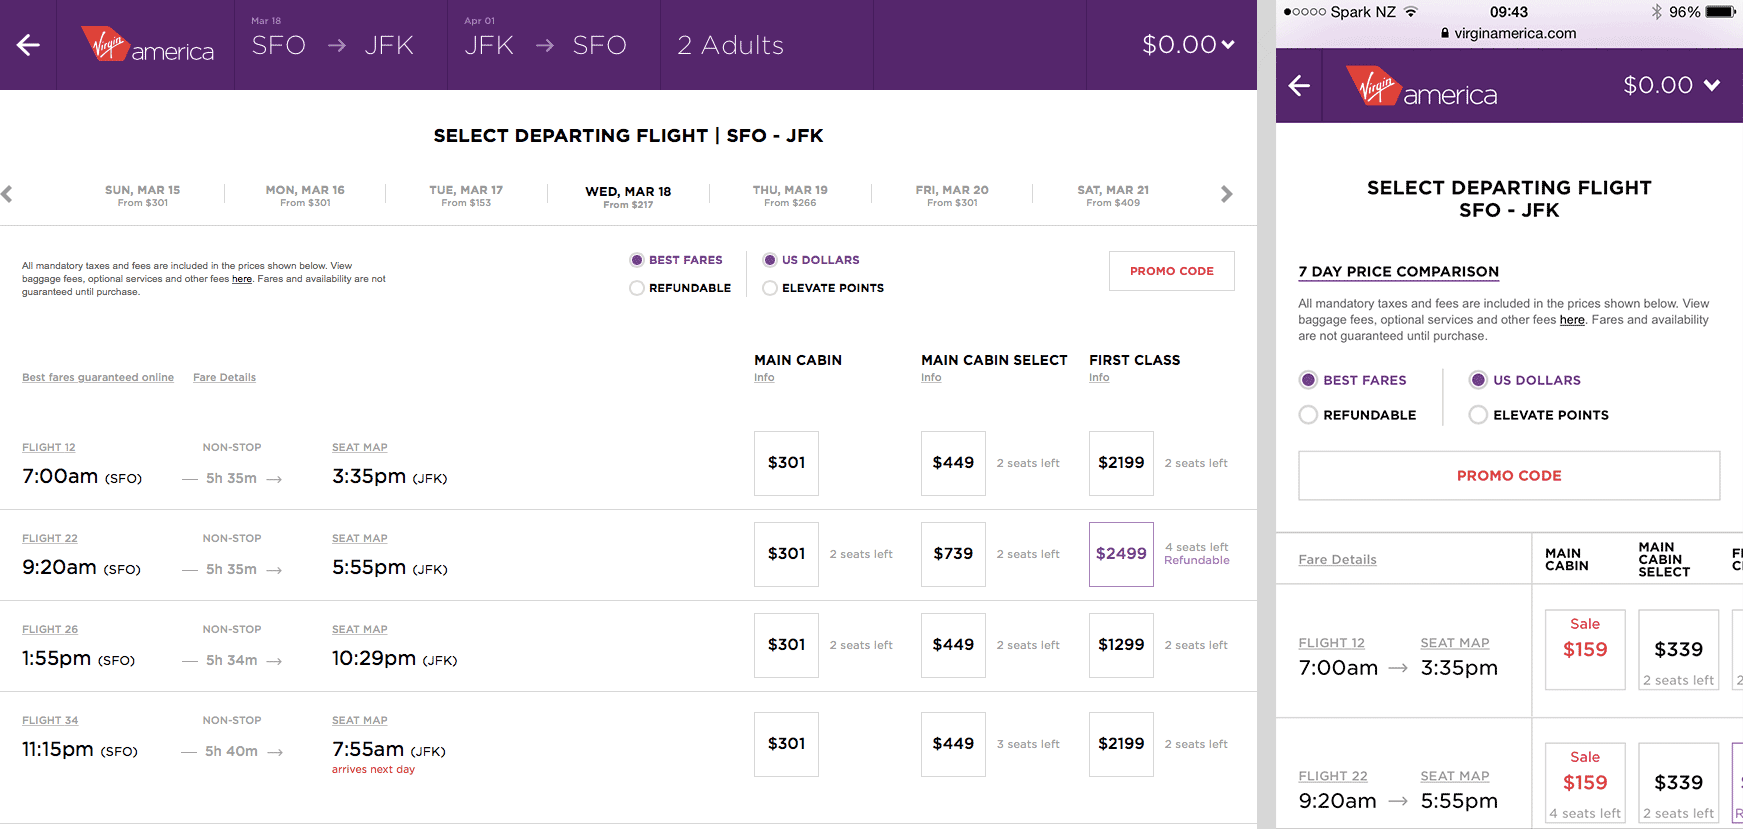Click the iOS battery icon
Viewport: 1743px width, 829px height.
tap(1720, 12)
